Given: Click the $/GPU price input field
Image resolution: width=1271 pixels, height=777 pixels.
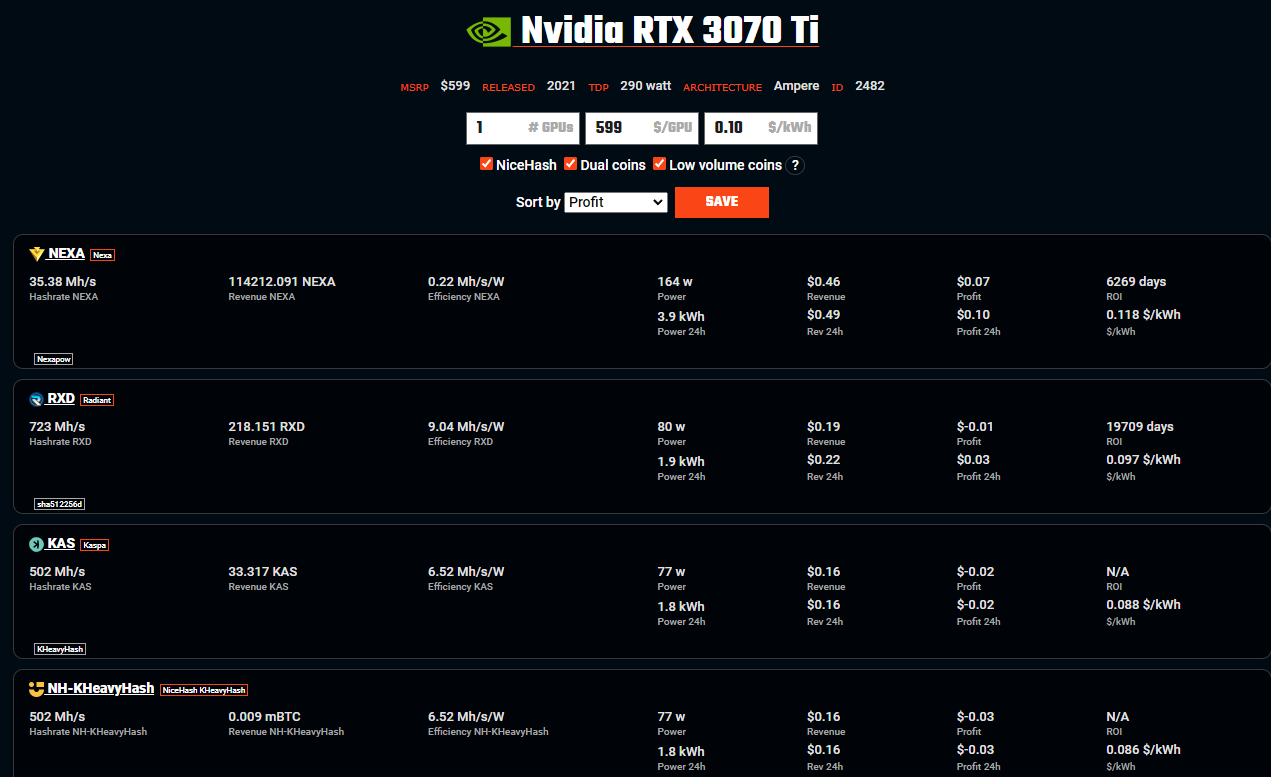Looking at the screenshot, I should coord(642,128).
